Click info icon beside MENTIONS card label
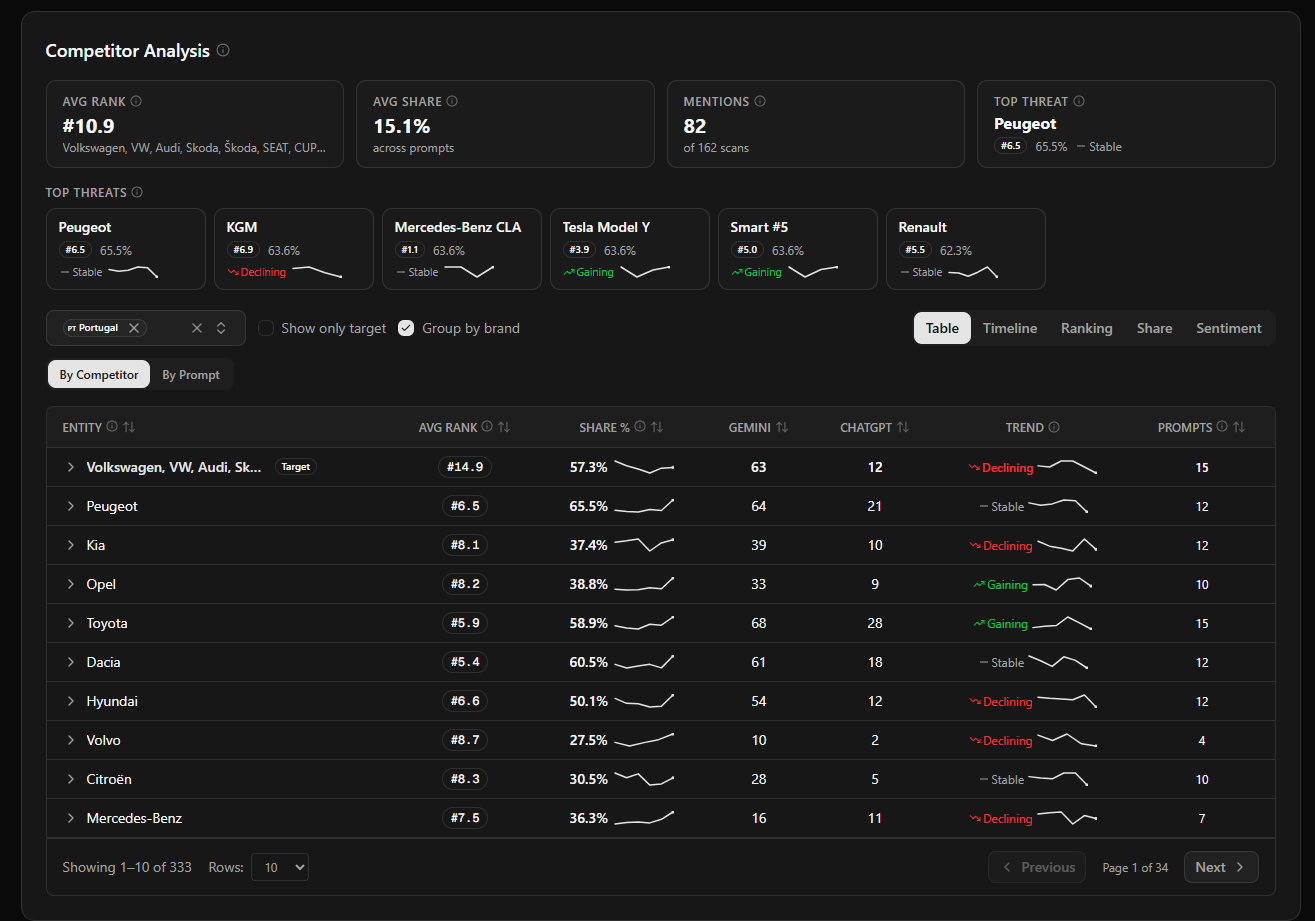The image size is (1315, 921). click(x=760, y=101)
